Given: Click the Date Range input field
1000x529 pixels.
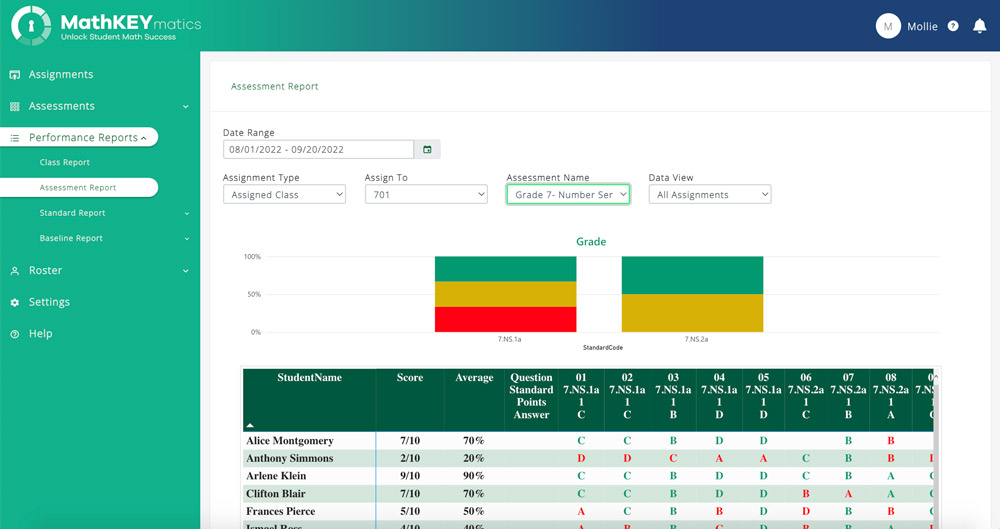Looking at the screenshot, I should (x=318, y=149).
